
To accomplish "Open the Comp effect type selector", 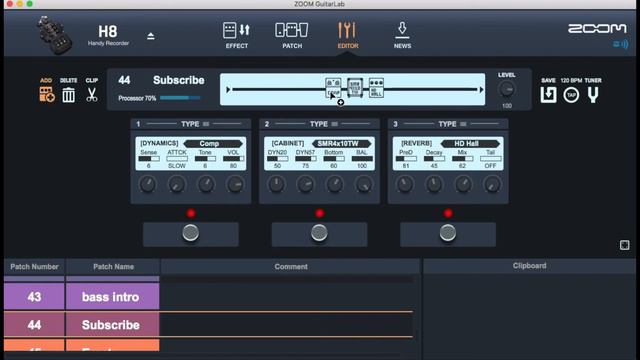I will click(x=213, y=143).
